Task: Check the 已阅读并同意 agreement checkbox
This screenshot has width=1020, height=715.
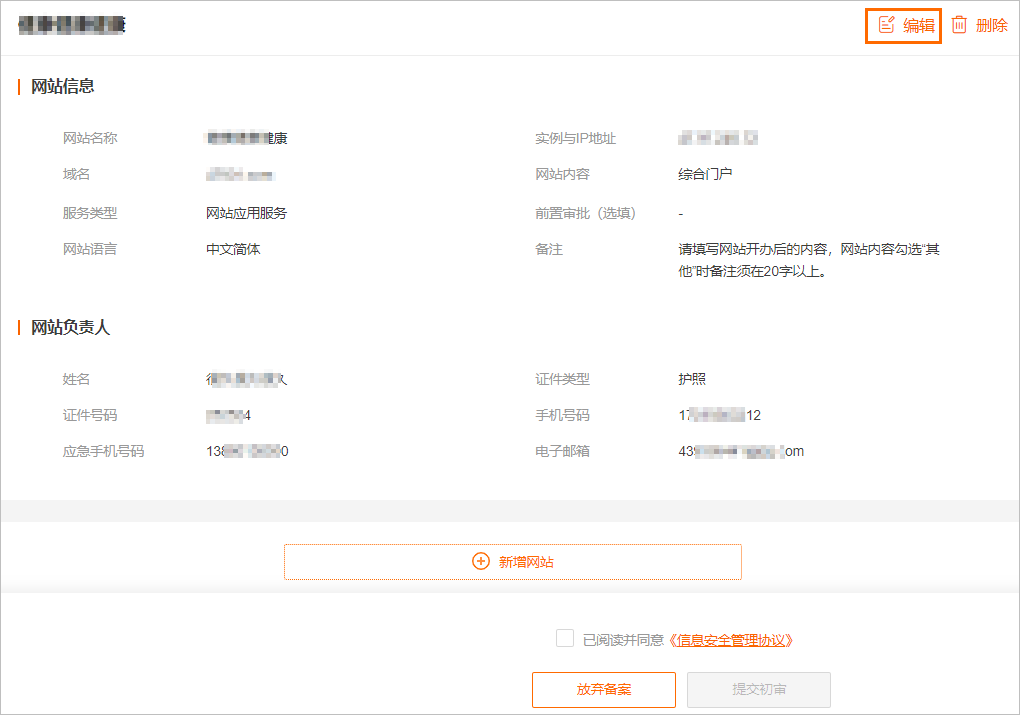Action: coord(564,638)
